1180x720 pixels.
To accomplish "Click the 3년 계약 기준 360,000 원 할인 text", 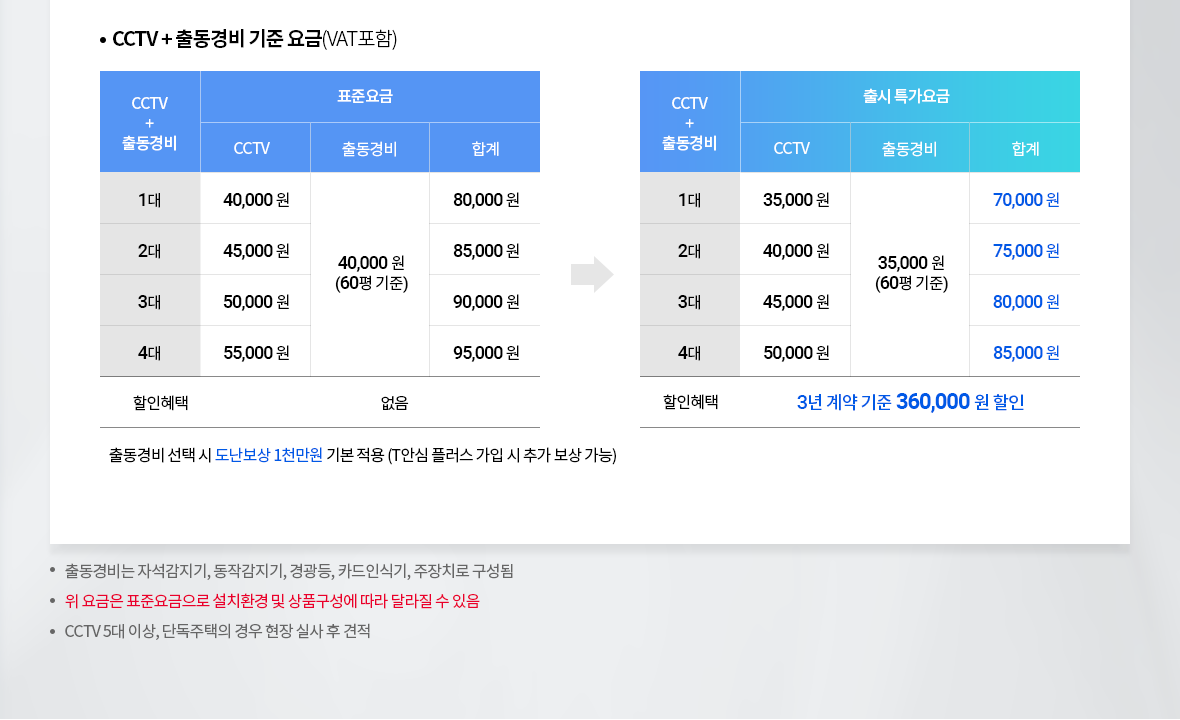I will 910,402.
